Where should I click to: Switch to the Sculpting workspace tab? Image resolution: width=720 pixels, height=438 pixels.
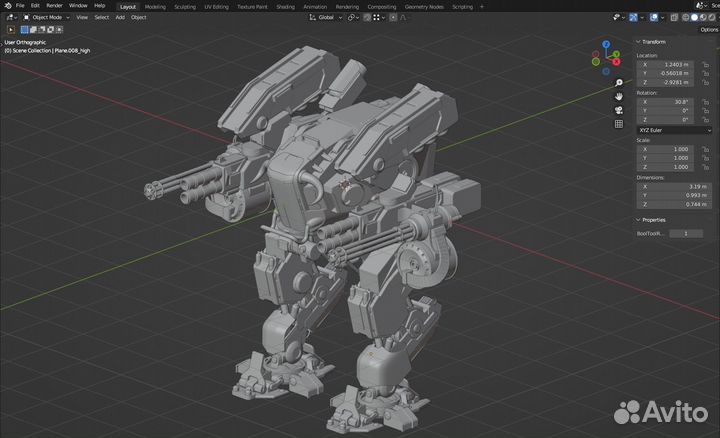185,6
